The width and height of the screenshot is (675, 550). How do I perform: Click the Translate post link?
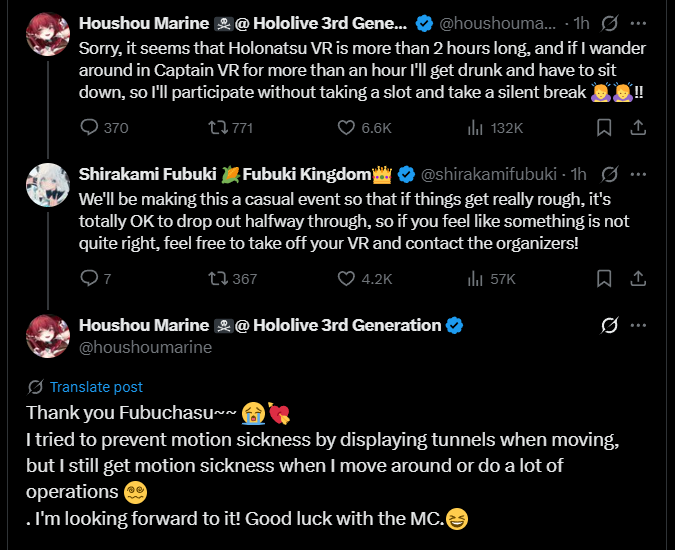pyautogui.click(x=96, y=387)
